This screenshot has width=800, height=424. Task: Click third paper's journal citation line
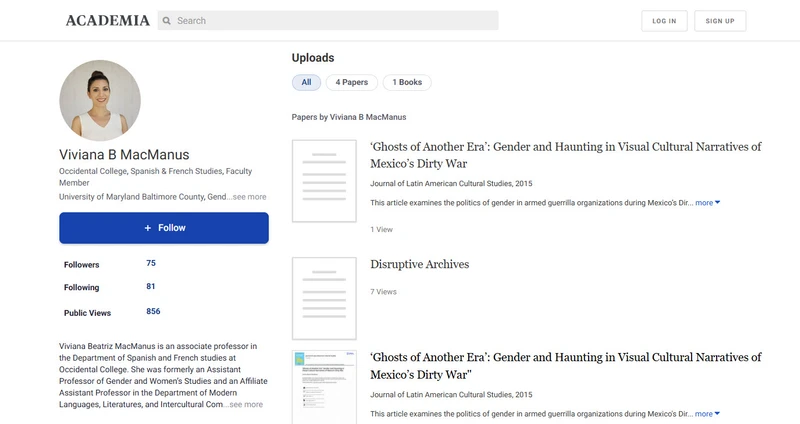(x=451, y=395)
